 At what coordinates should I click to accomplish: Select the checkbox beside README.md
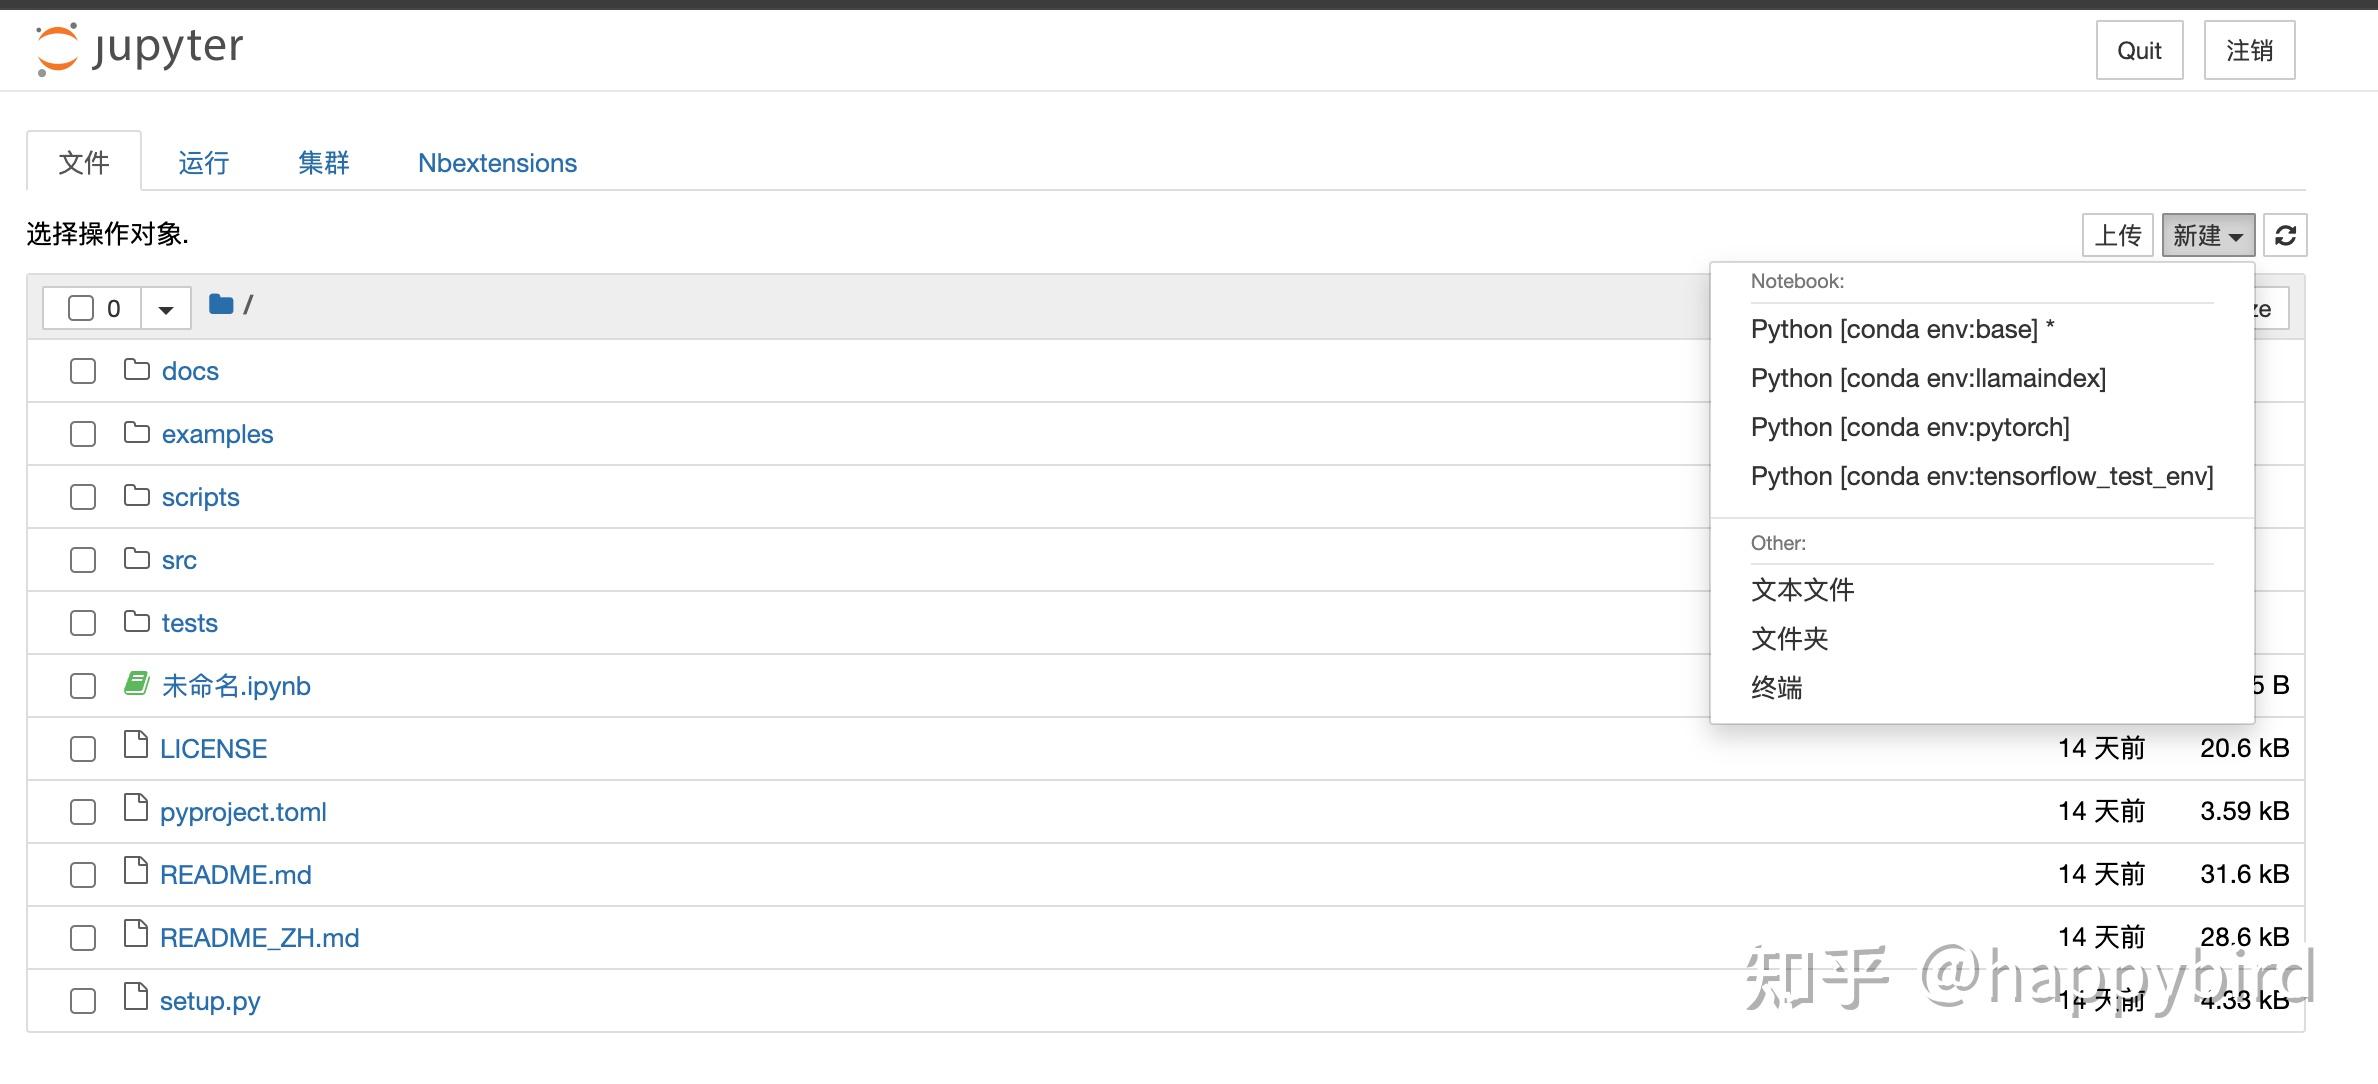tap(82, 874)
